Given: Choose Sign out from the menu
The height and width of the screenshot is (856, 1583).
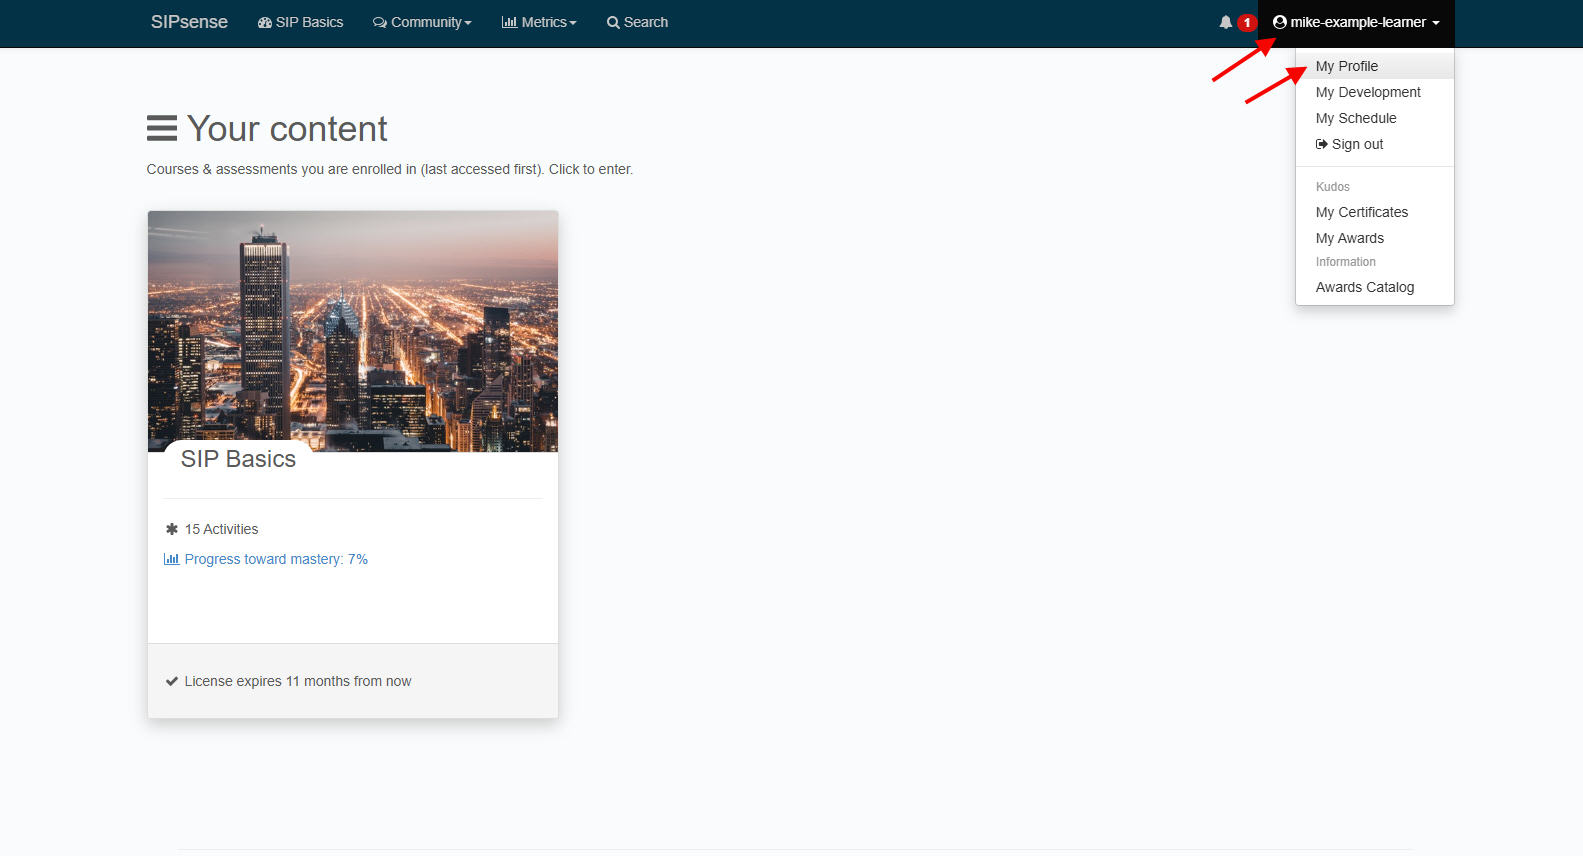Looking at the screenshot, I should [x=1374, y=144].
